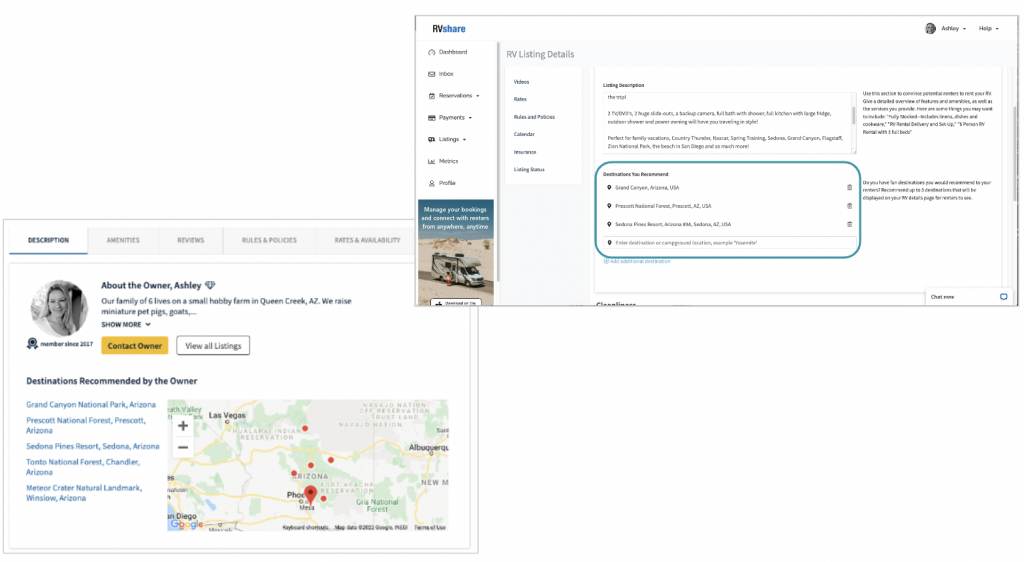Click the Listings RV icon

[x=431, y=140]
